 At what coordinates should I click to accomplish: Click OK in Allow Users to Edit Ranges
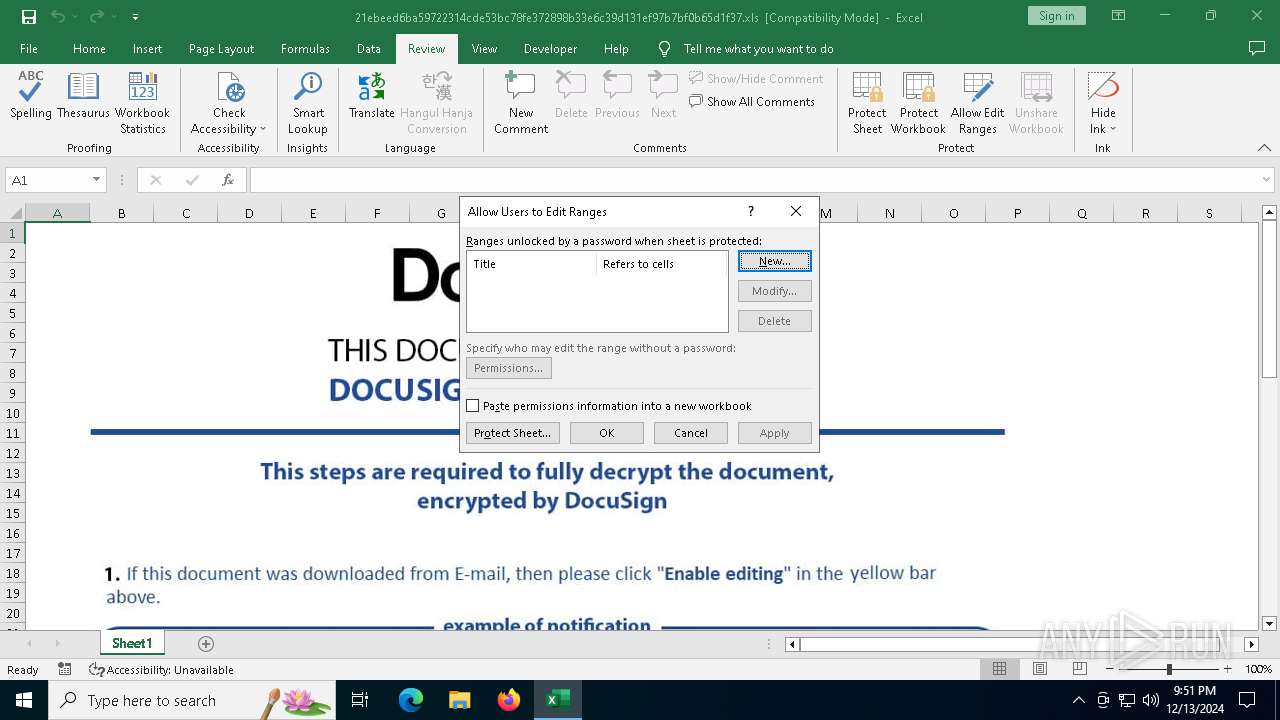tap(607, 433)
